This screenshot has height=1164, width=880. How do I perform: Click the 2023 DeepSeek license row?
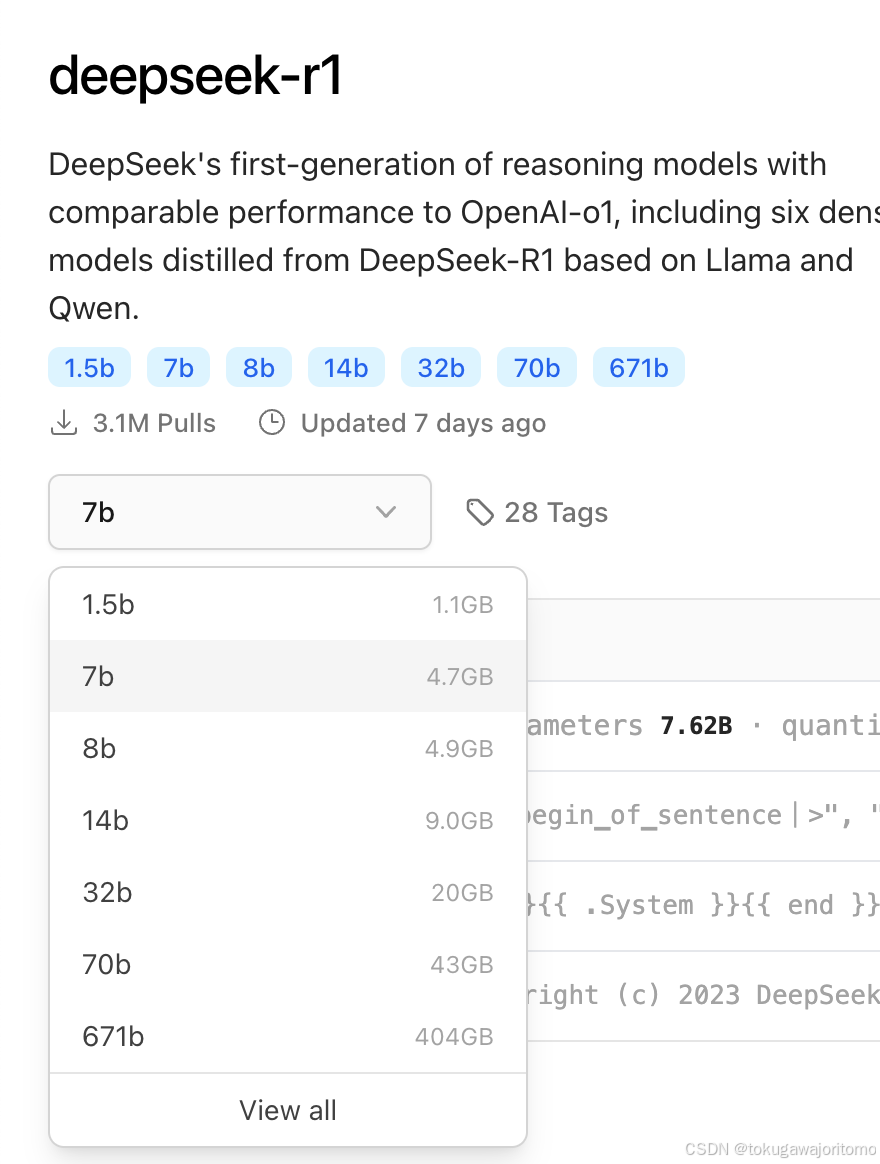[x=703, y=995]
